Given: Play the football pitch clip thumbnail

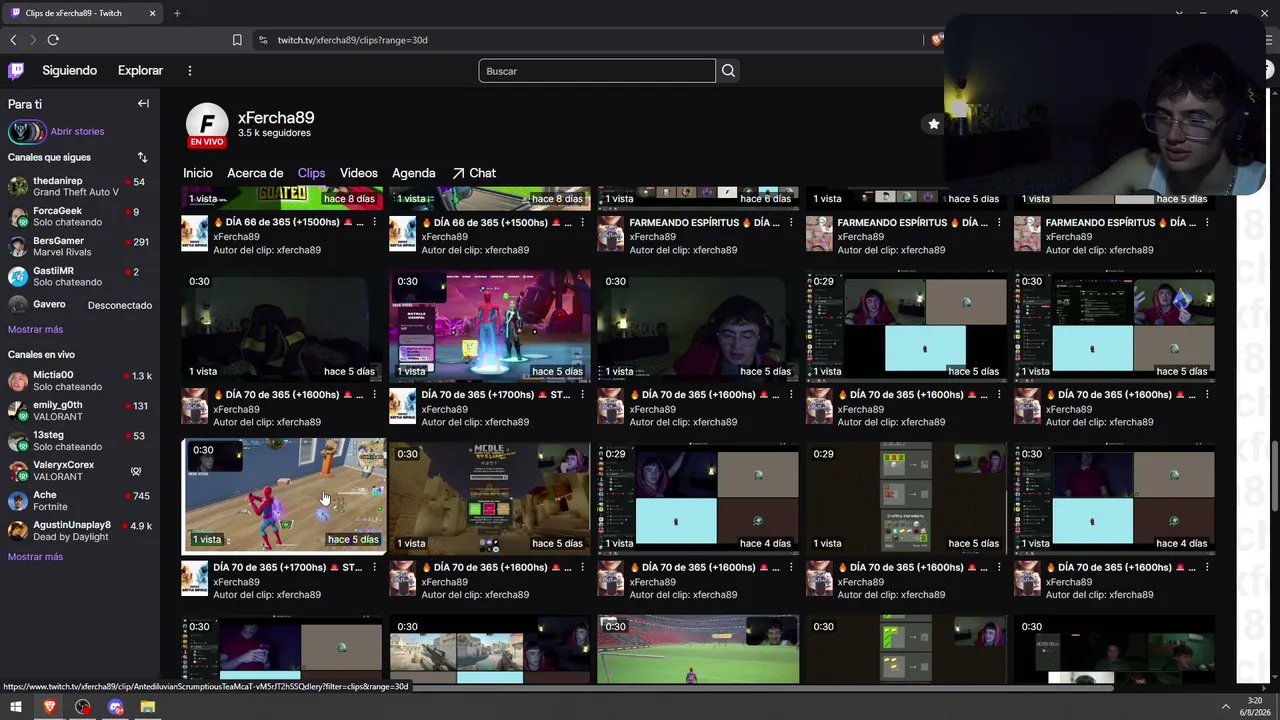Looking at the screenshot, I should pos(698,650).
